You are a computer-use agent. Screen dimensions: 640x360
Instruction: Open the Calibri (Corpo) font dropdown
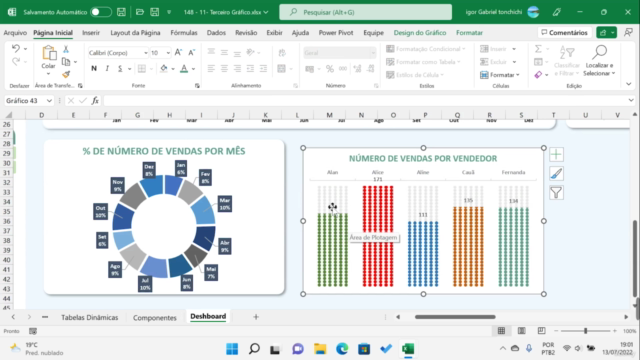(x=145, y=53)
